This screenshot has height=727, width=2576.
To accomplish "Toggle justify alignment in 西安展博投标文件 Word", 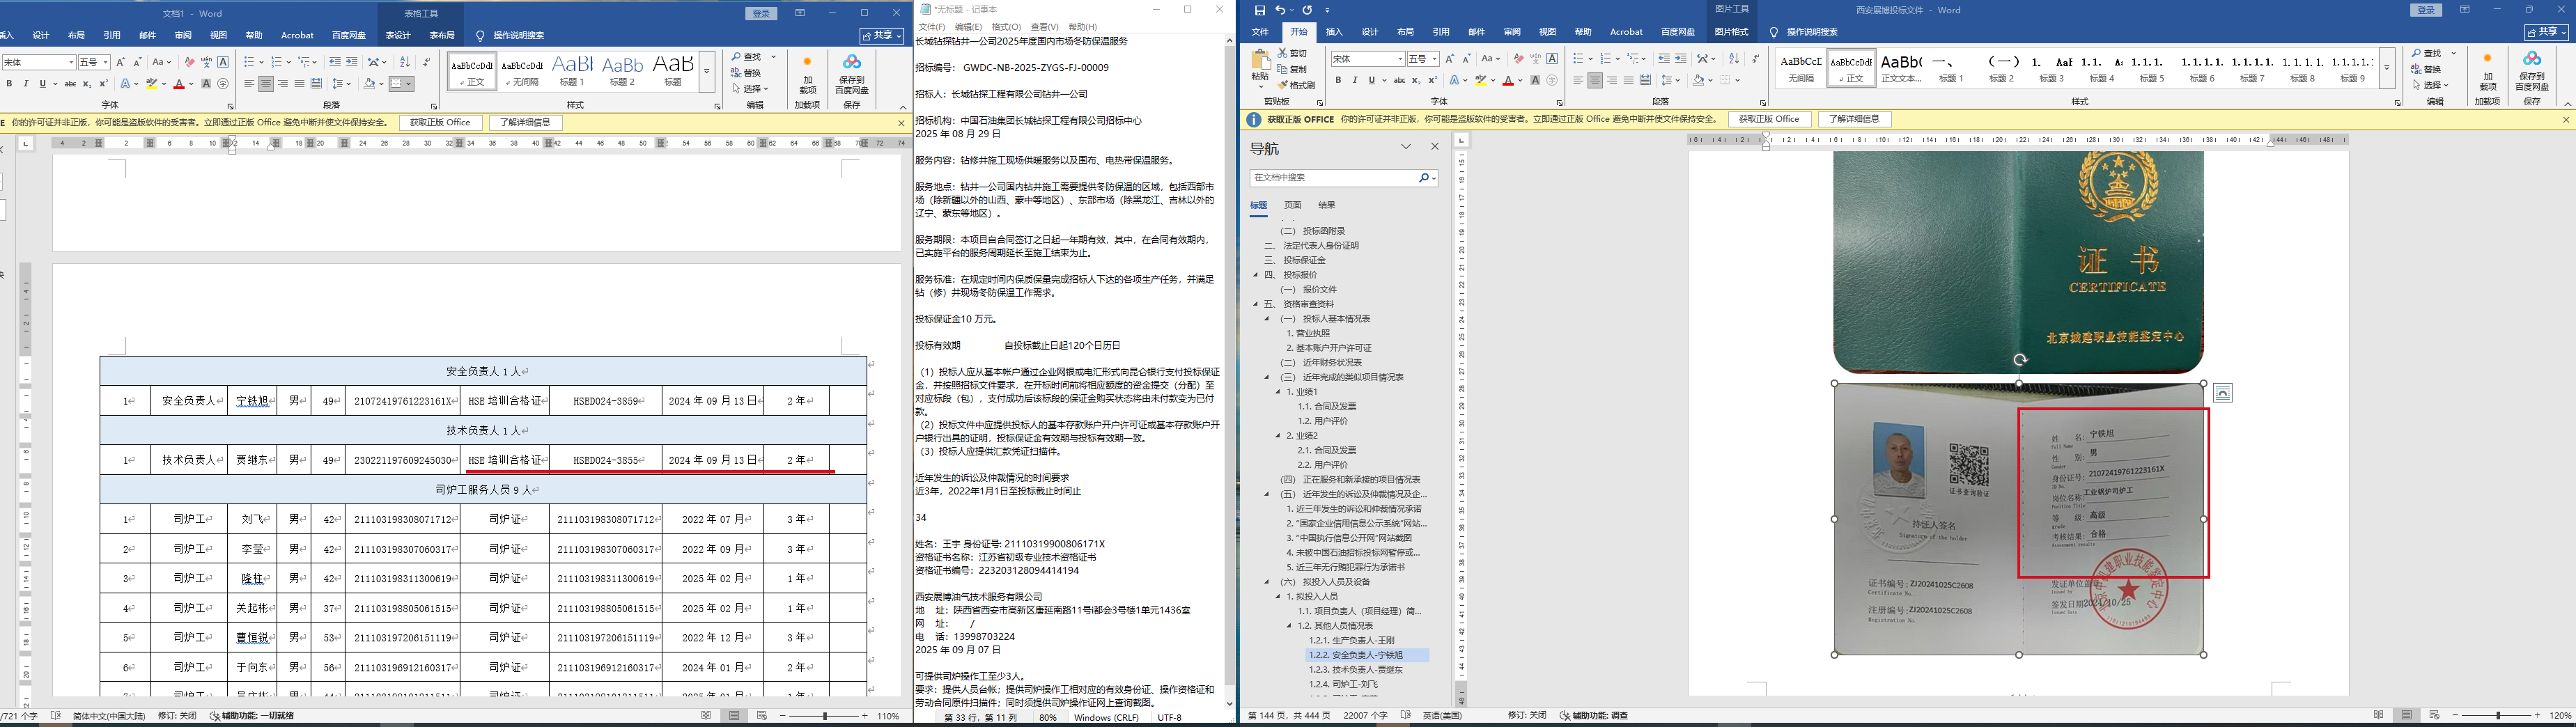I will tap(1629, 80).
